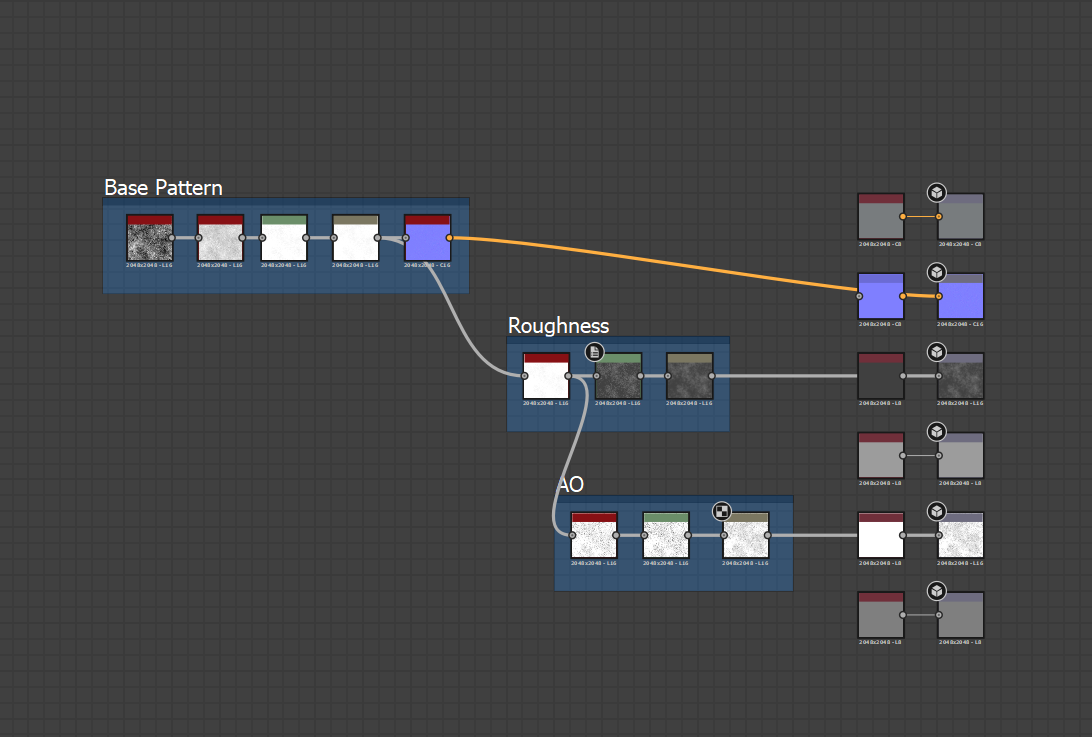Select the light gray output node in fourth row

(x=960, y=456)
